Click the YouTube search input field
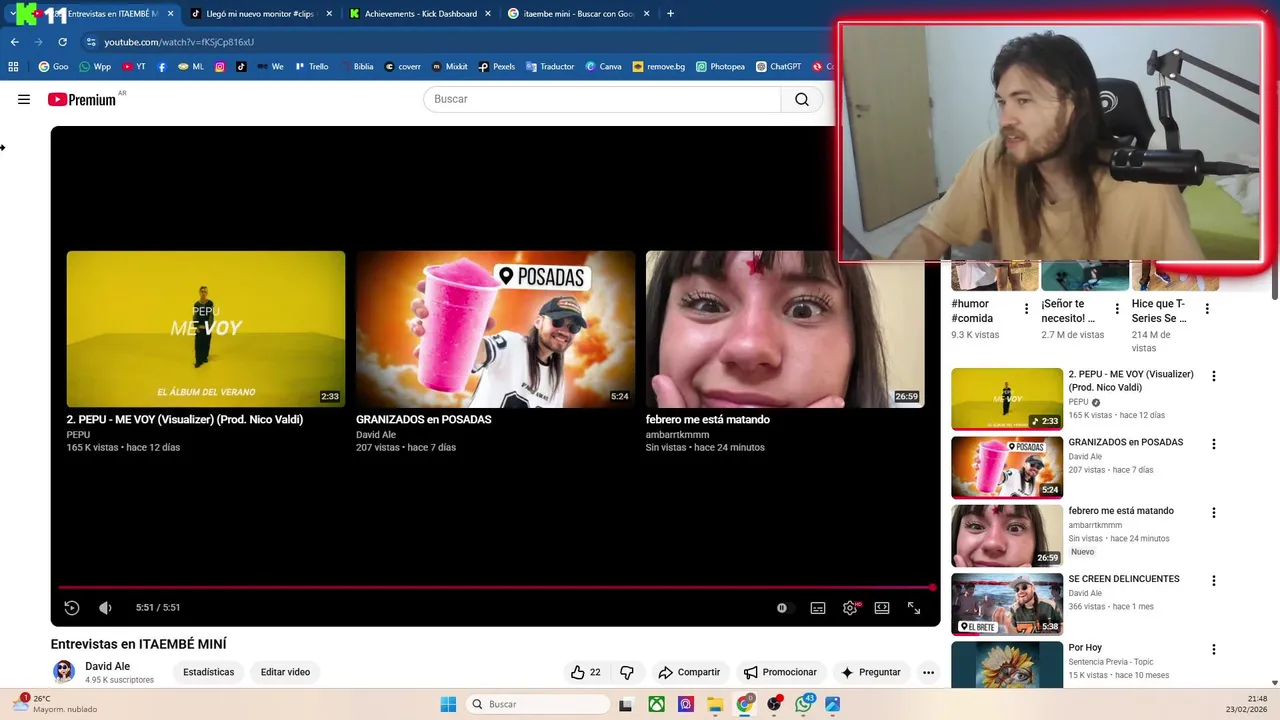This screenshot has width=1280, height=720. 602,99
